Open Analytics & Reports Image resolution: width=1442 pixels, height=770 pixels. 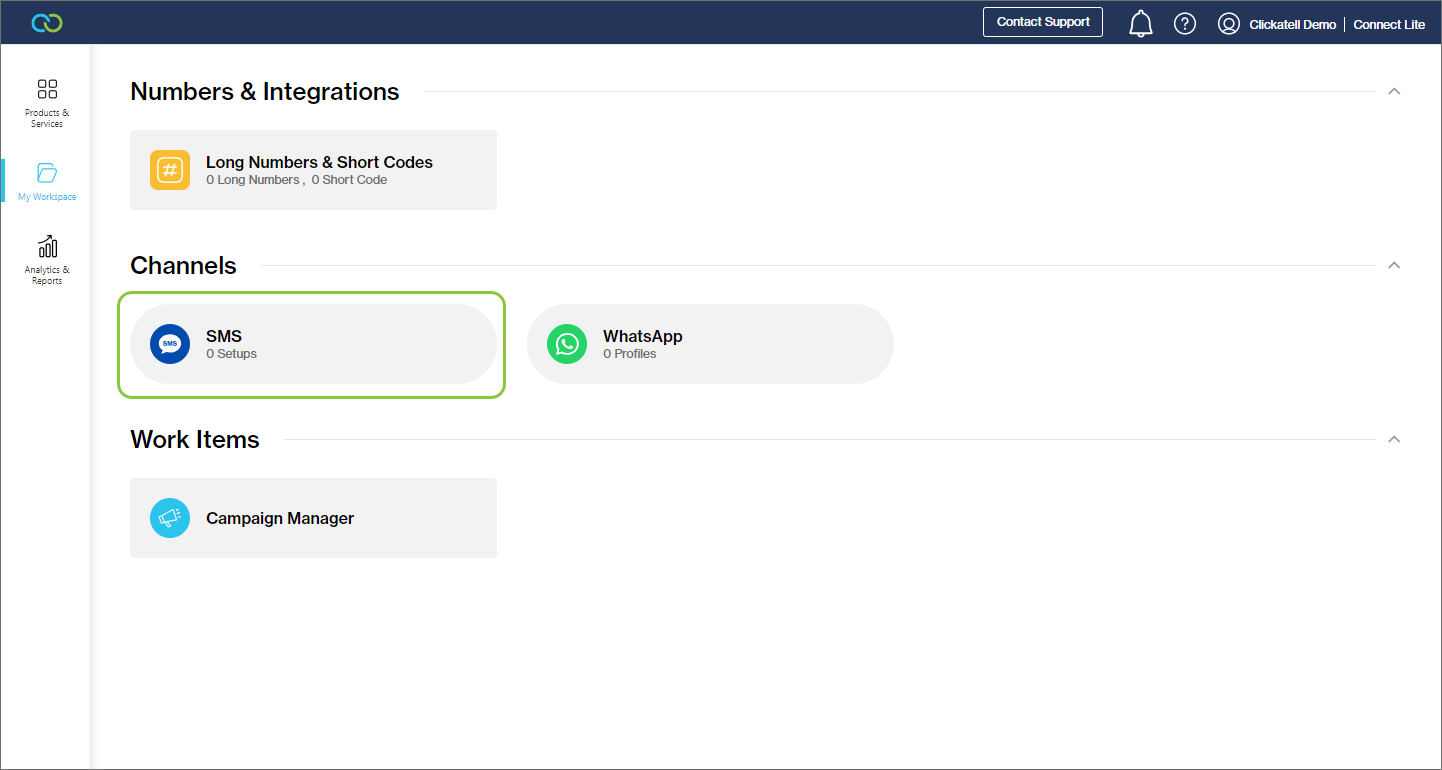coord(47,260)
